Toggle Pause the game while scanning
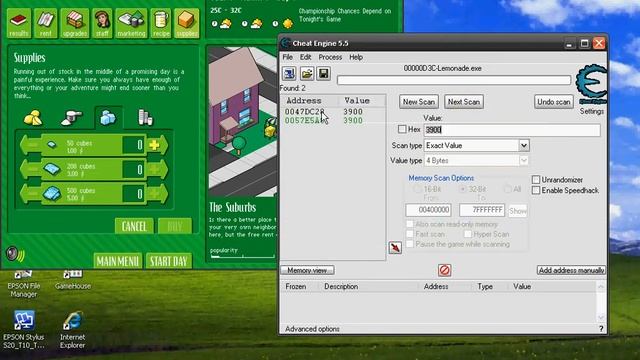This screenshot has width=640, height=360. point(410,244)
